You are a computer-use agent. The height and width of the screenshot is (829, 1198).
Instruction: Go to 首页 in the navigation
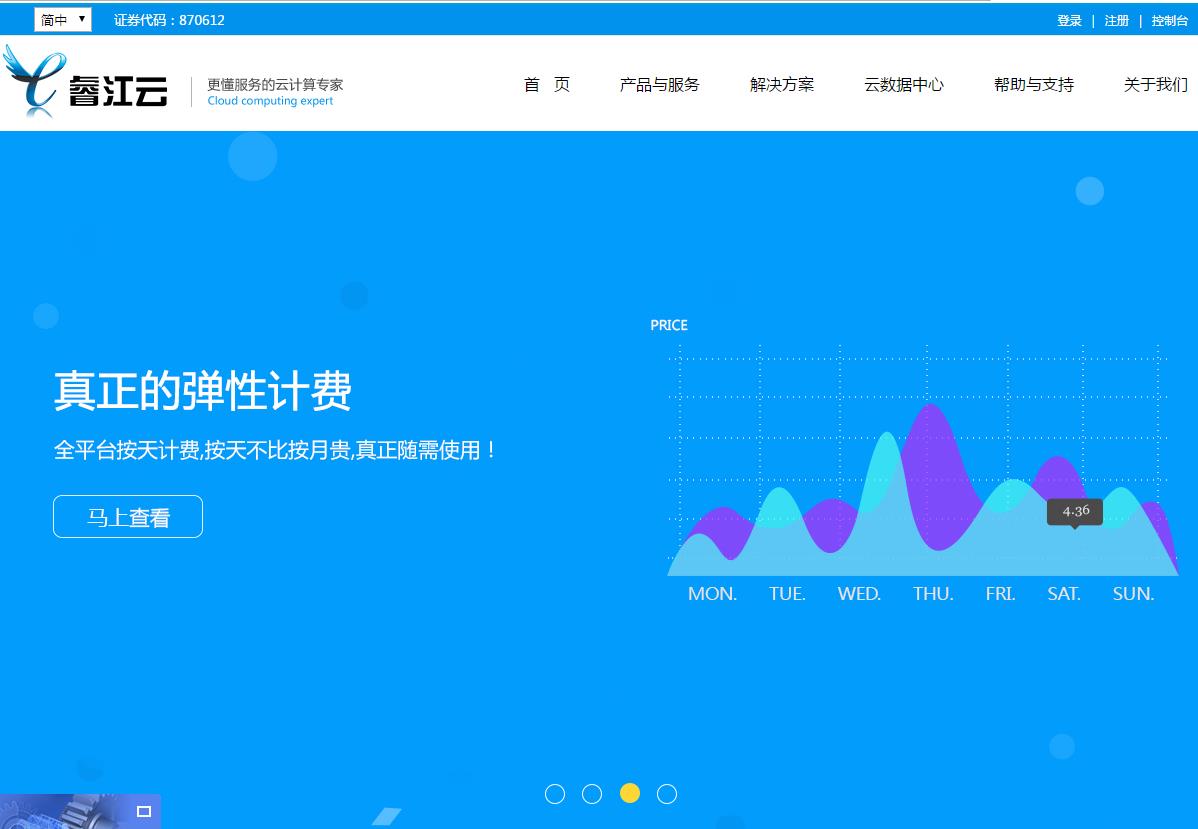(x=547, y=85)
